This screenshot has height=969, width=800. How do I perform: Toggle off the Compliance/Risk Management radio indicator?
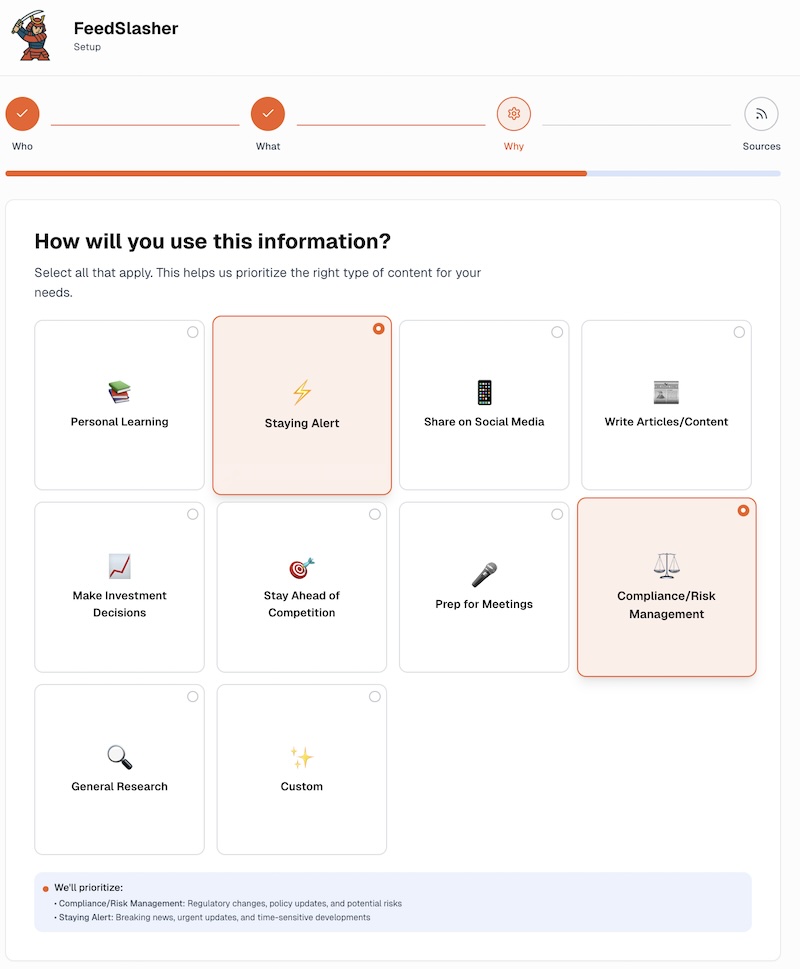(743, 511)
